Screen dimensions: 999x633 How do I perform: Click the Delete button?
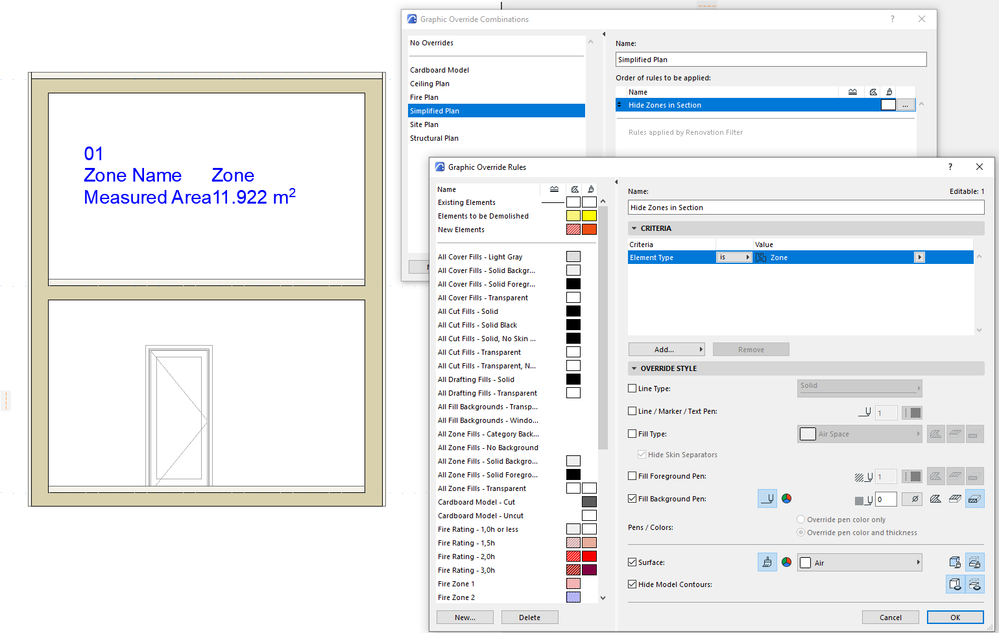pos(529,617)
